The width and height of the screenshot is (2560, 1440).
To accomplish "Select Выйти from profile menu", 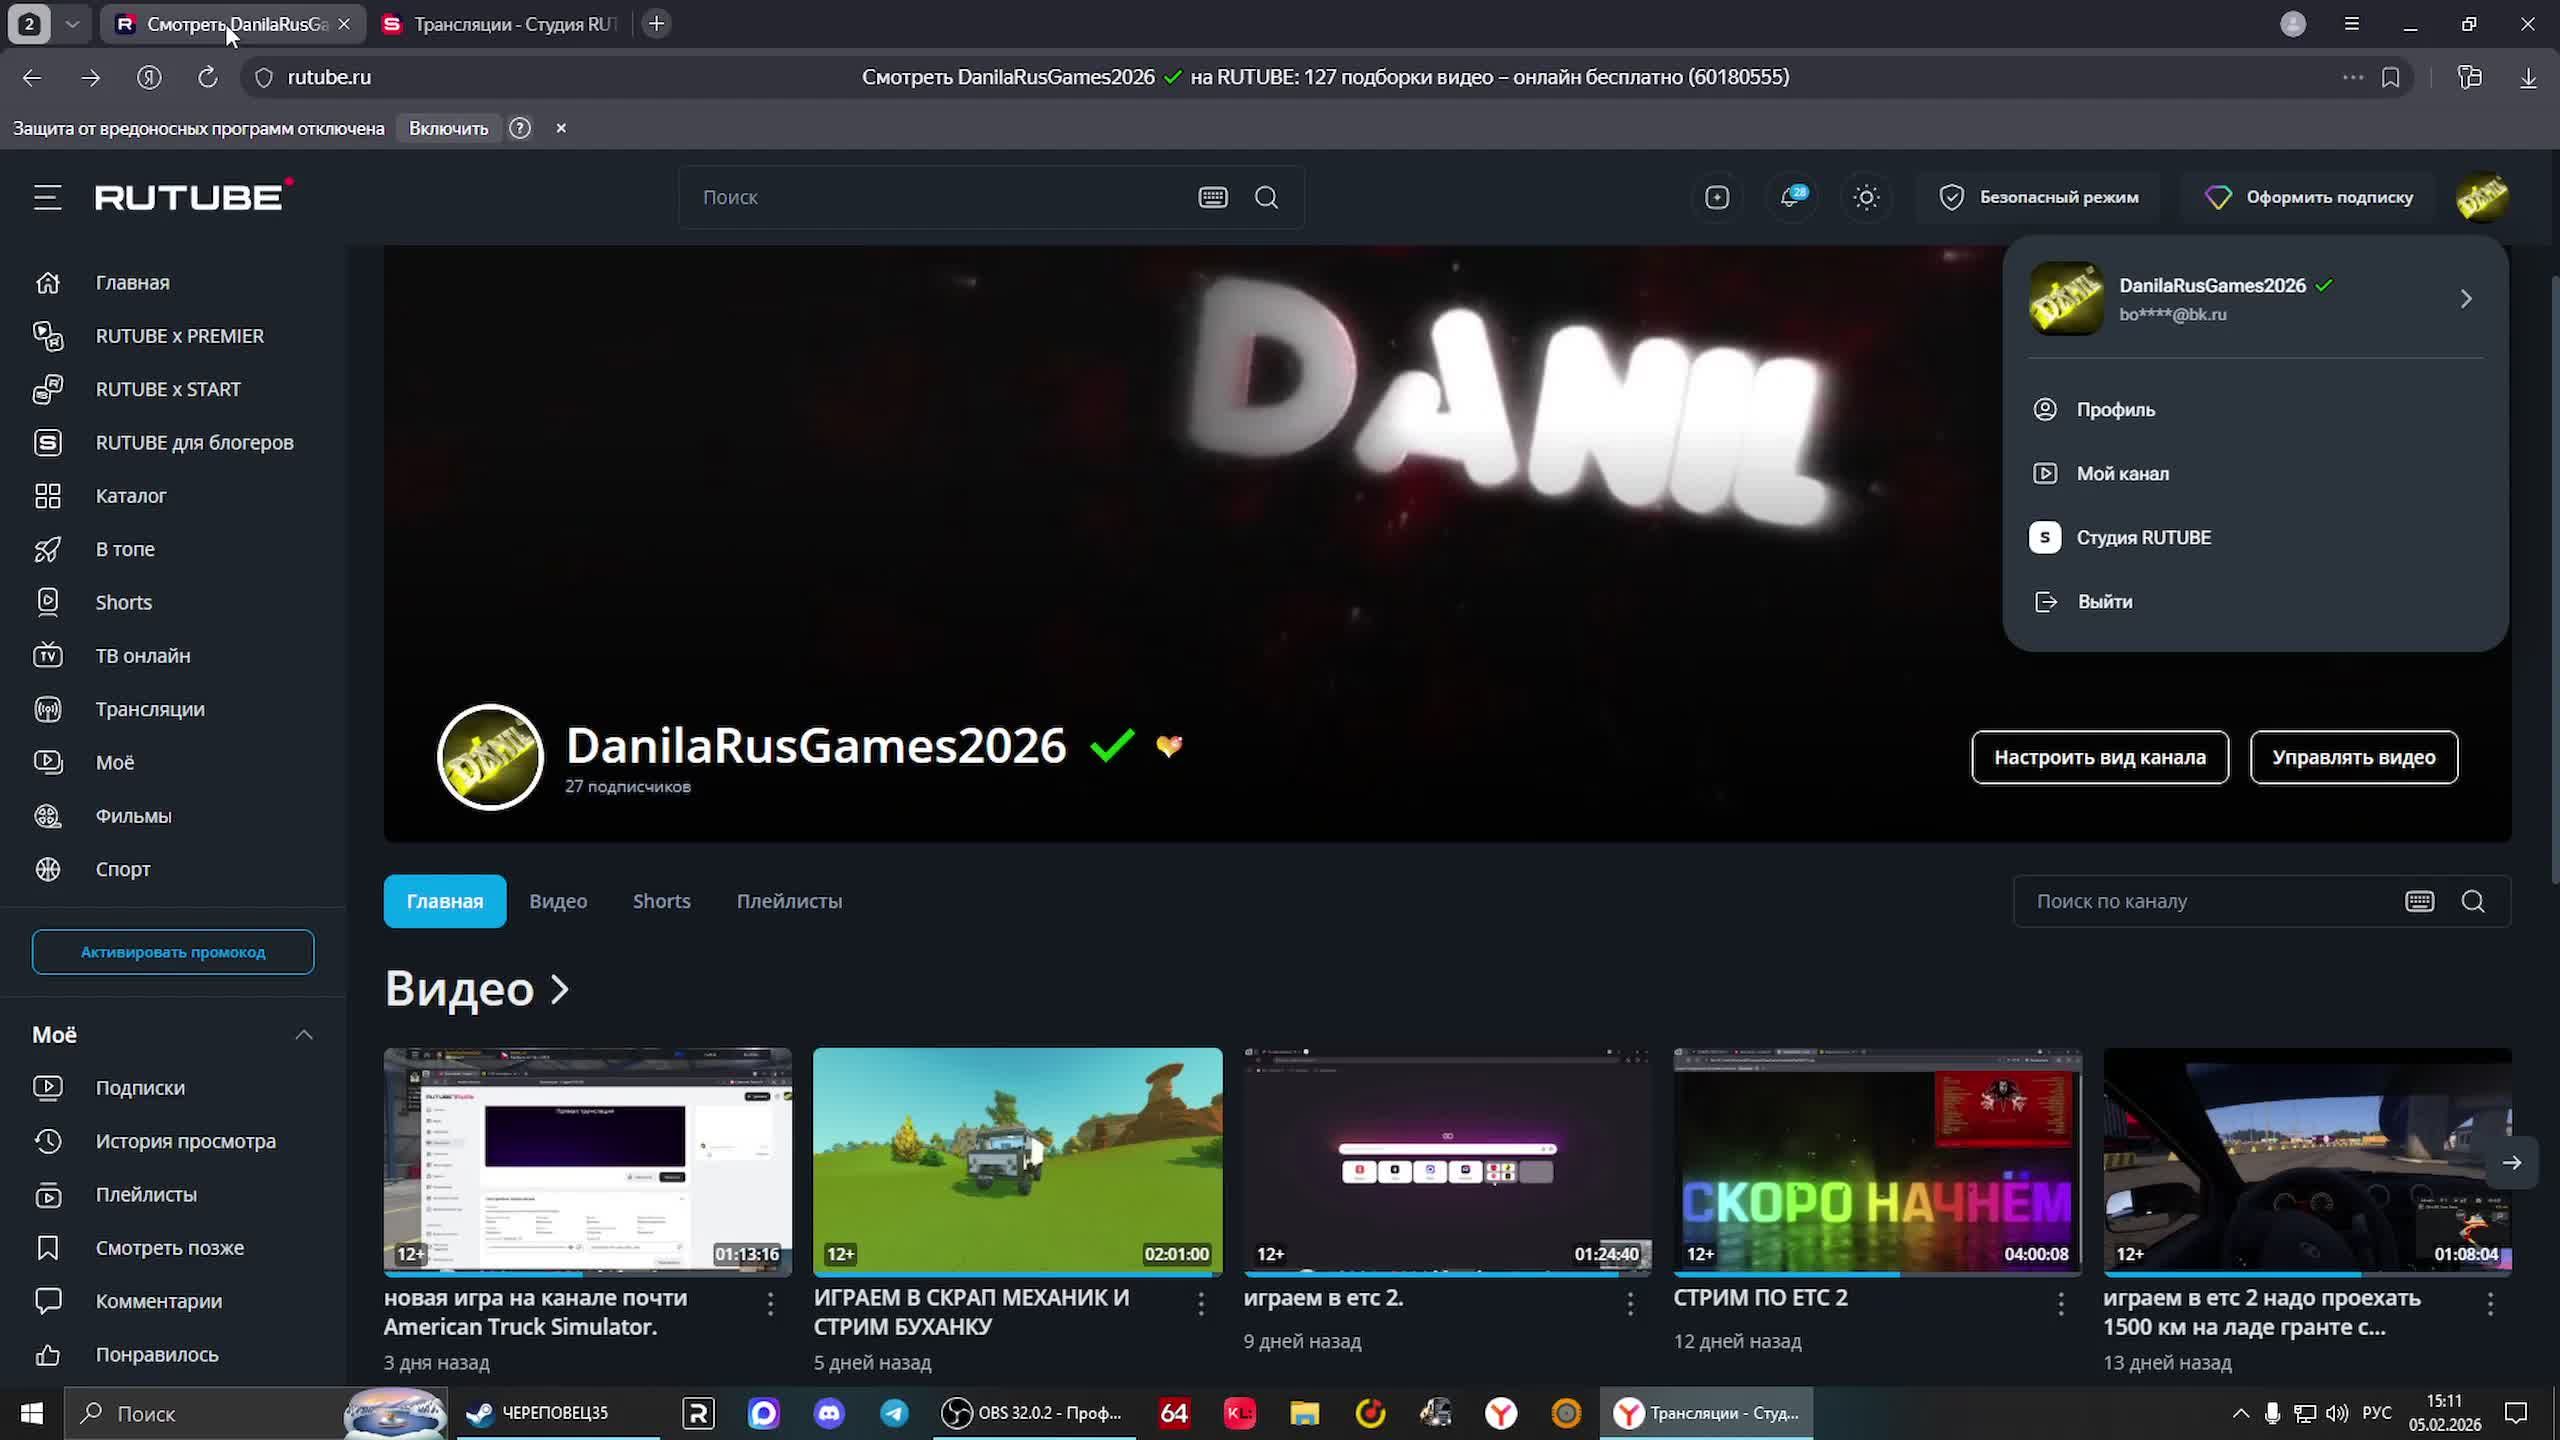I will (x=2104, y=601).
